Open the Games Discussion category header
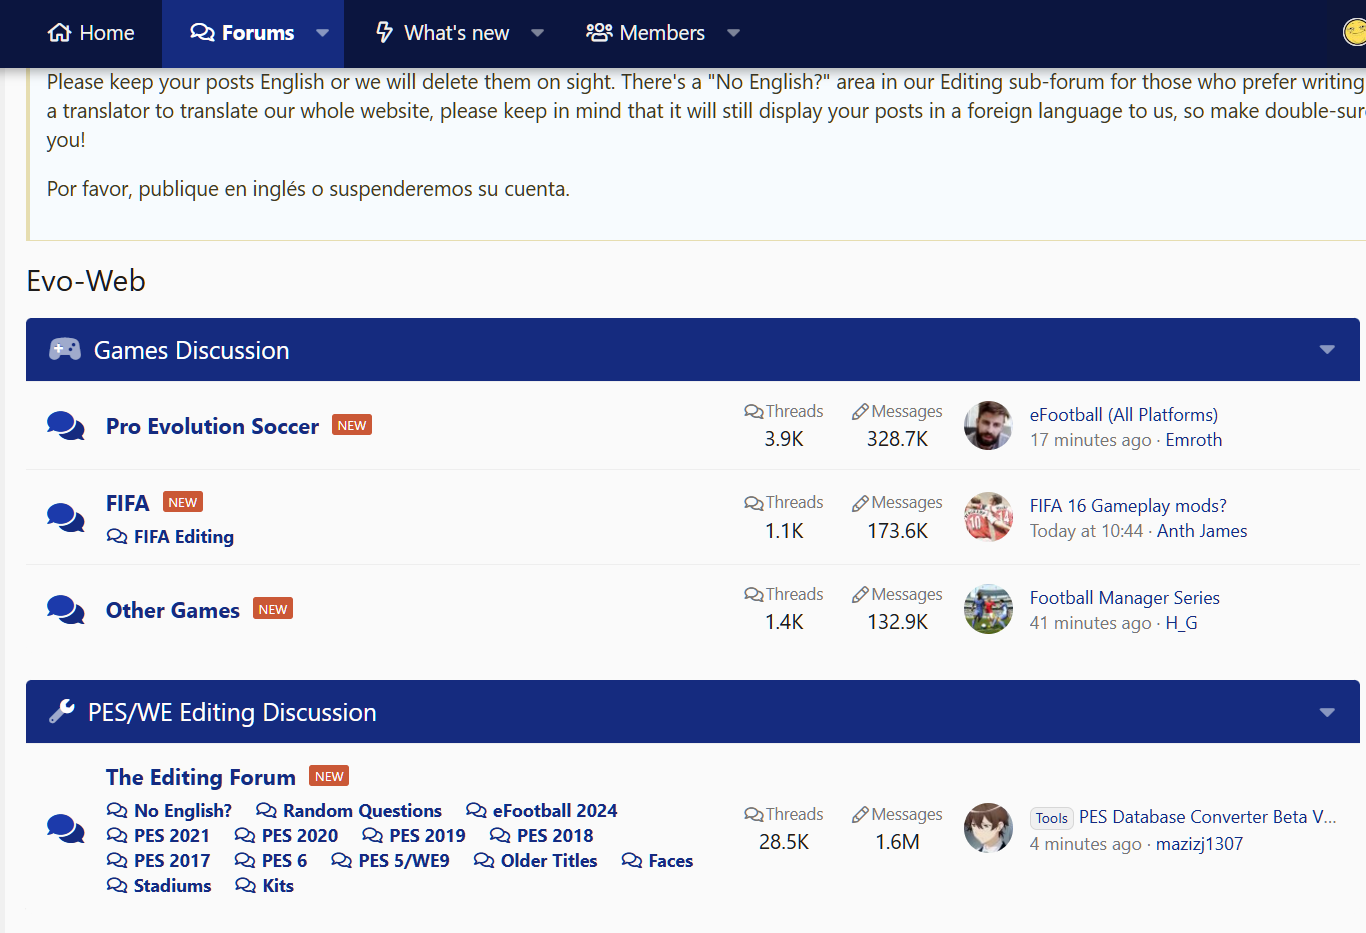 [192, 350]
